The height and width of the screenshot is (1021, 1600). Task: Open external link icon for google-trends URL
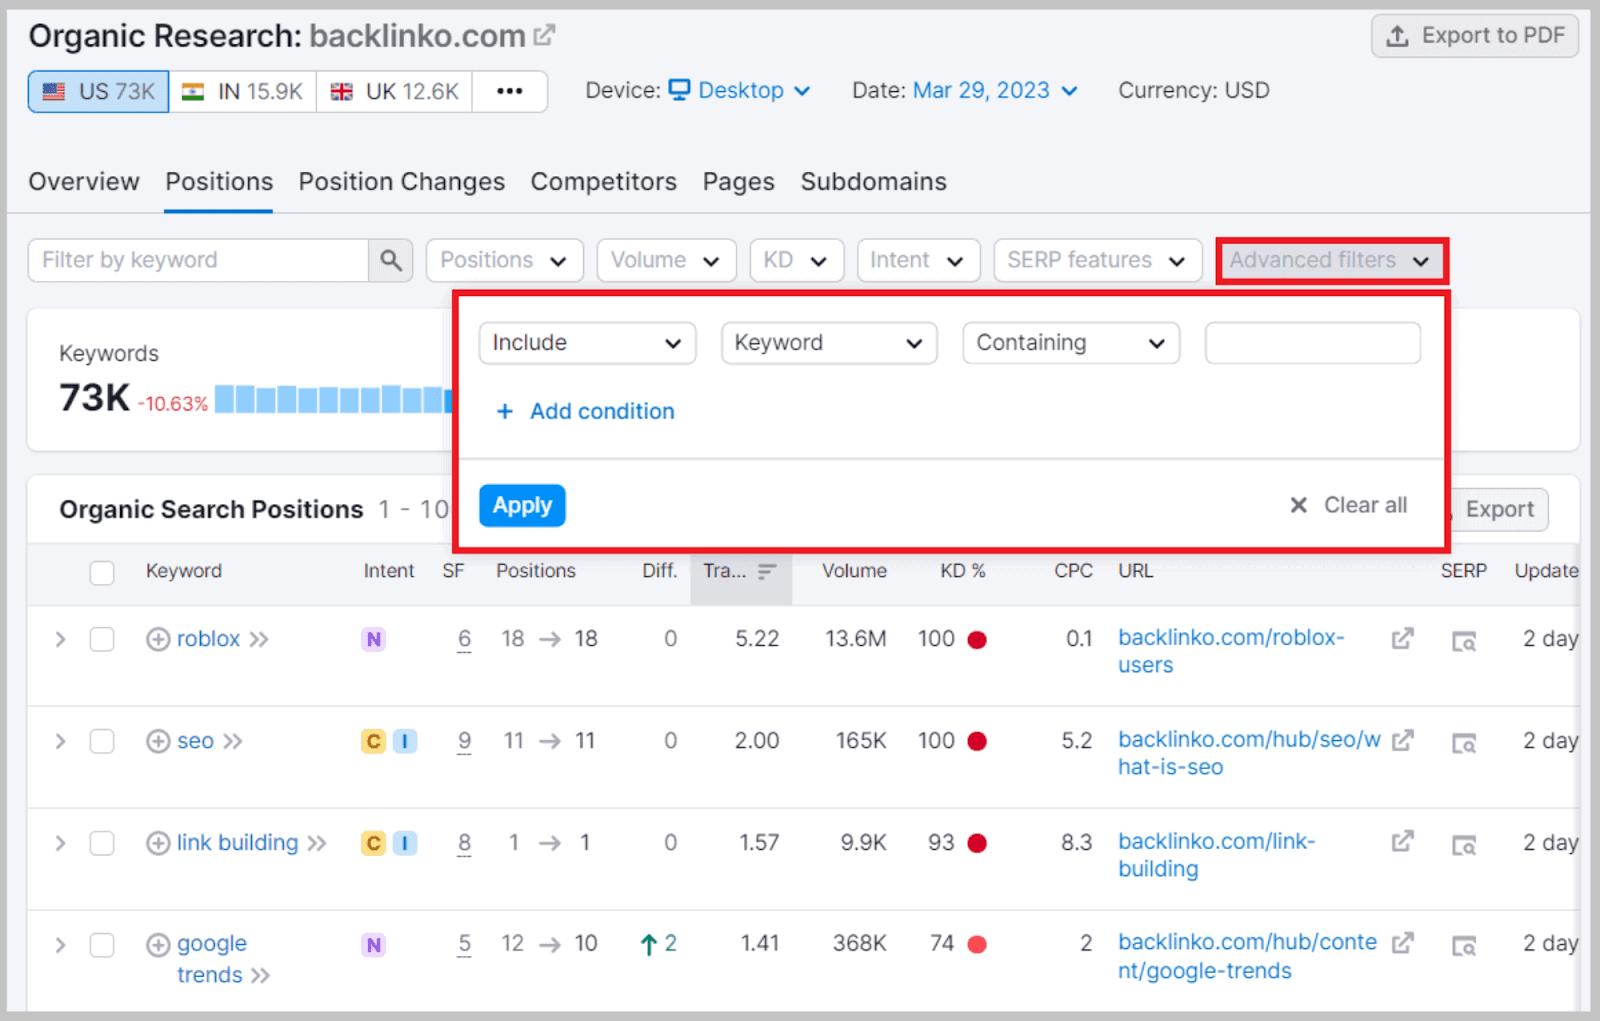(x=1403, y=943)
